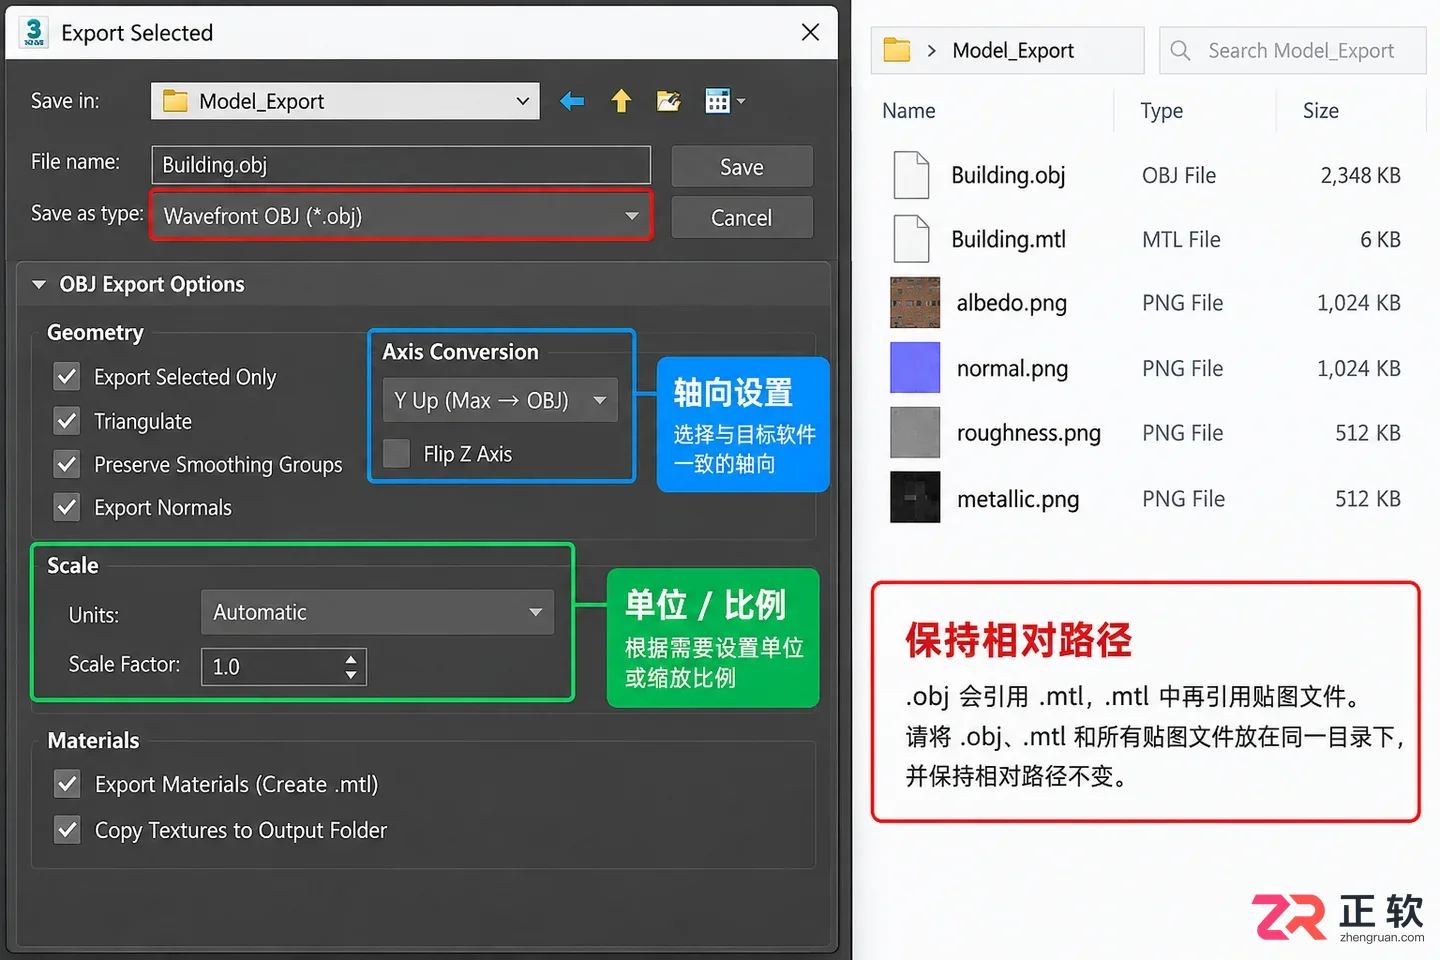Go up one folder level with yellow arrow
1440x960 pixels.
pyautogui.click(x=621, y=101)
